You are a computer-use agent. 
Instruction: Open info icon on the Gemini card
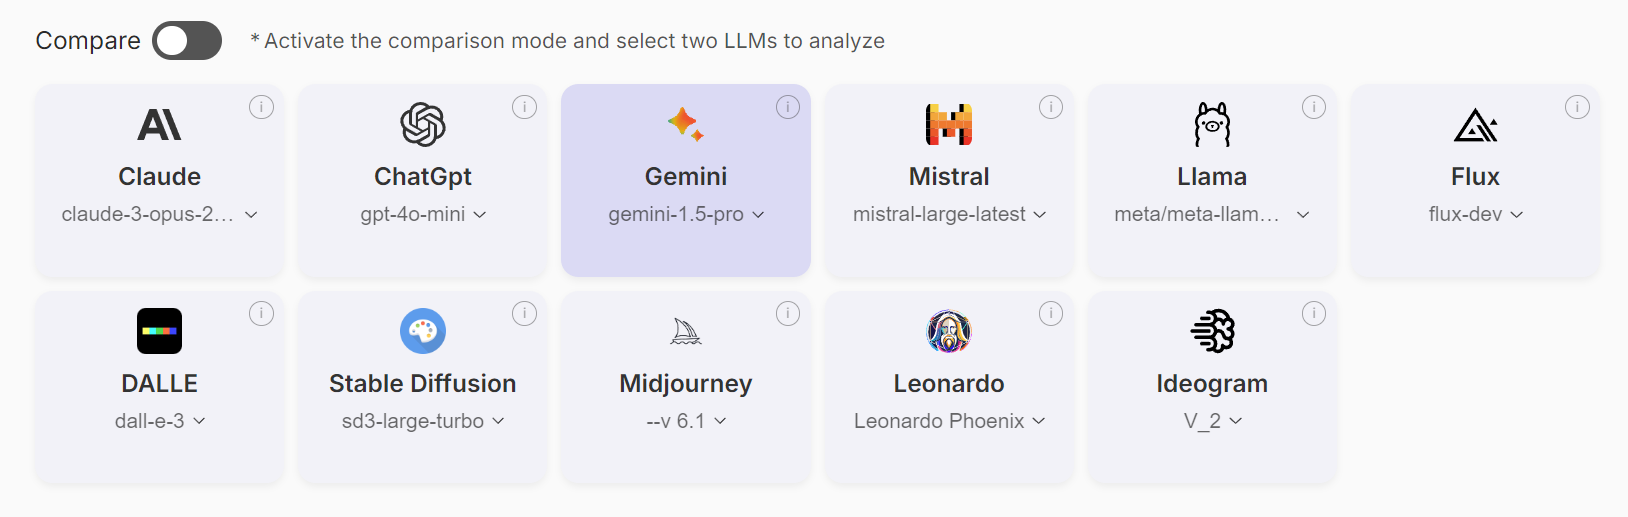point(788,107)
